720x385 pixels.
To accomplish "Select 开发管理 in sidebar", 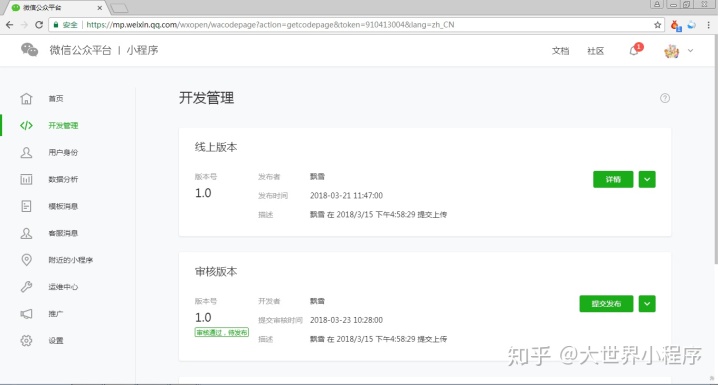I will pyautogui.click(x=63, y=125).
